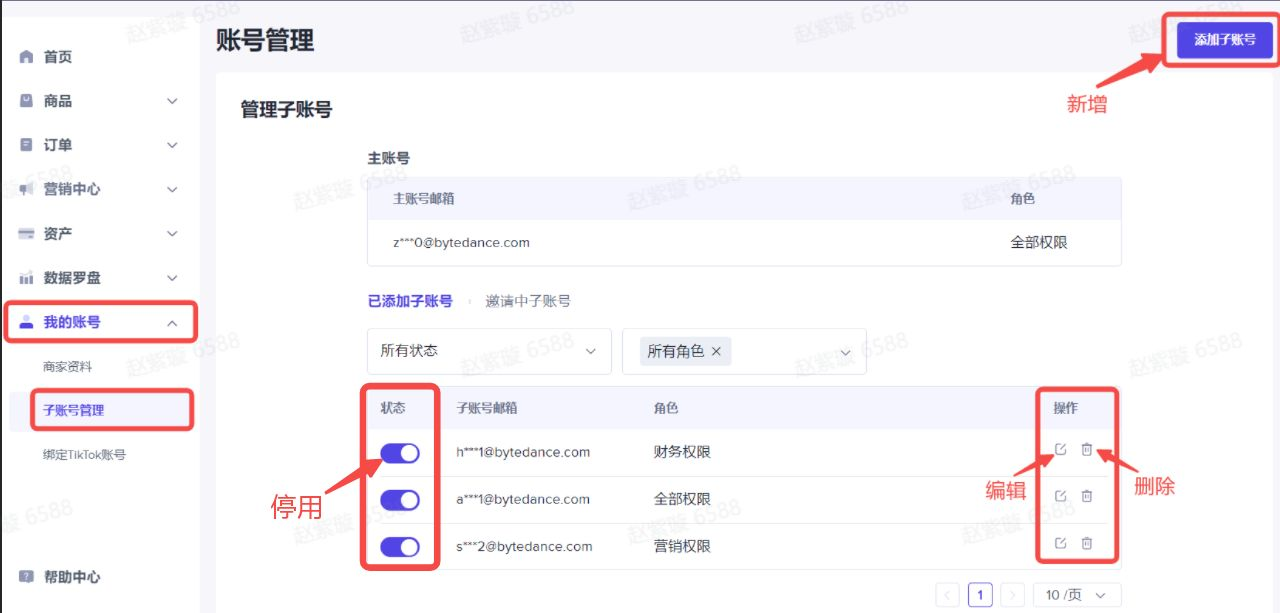Open 帮助中心 from the sidebar
The height and width of the screenshot is (613, 1280).
(x=71, y=577)
